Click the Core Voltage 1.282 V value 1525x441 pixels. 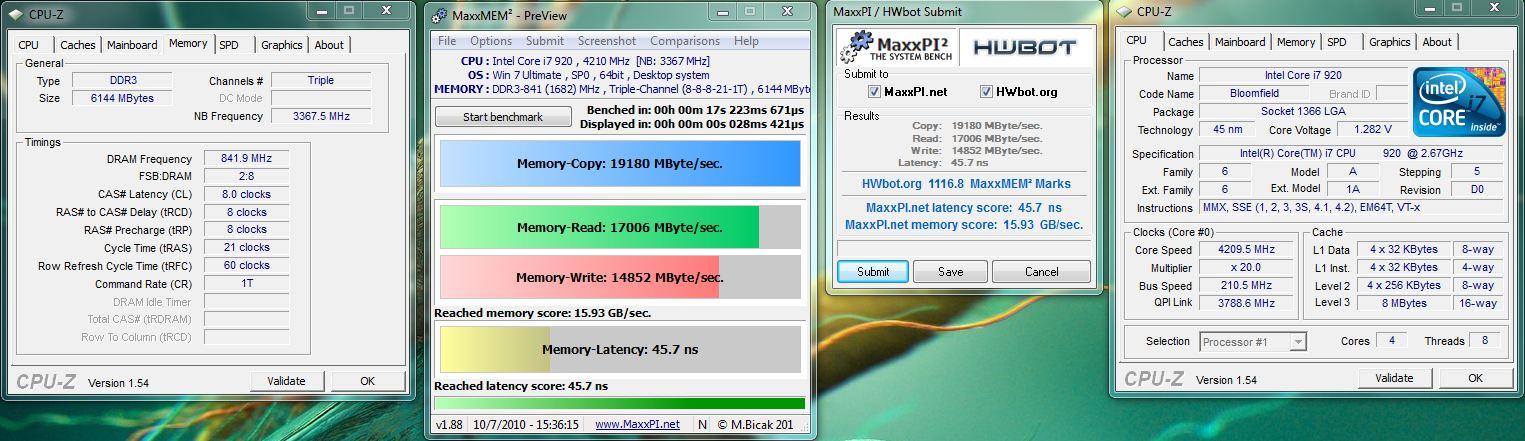pyautogui.click(x=1372, y=130)
